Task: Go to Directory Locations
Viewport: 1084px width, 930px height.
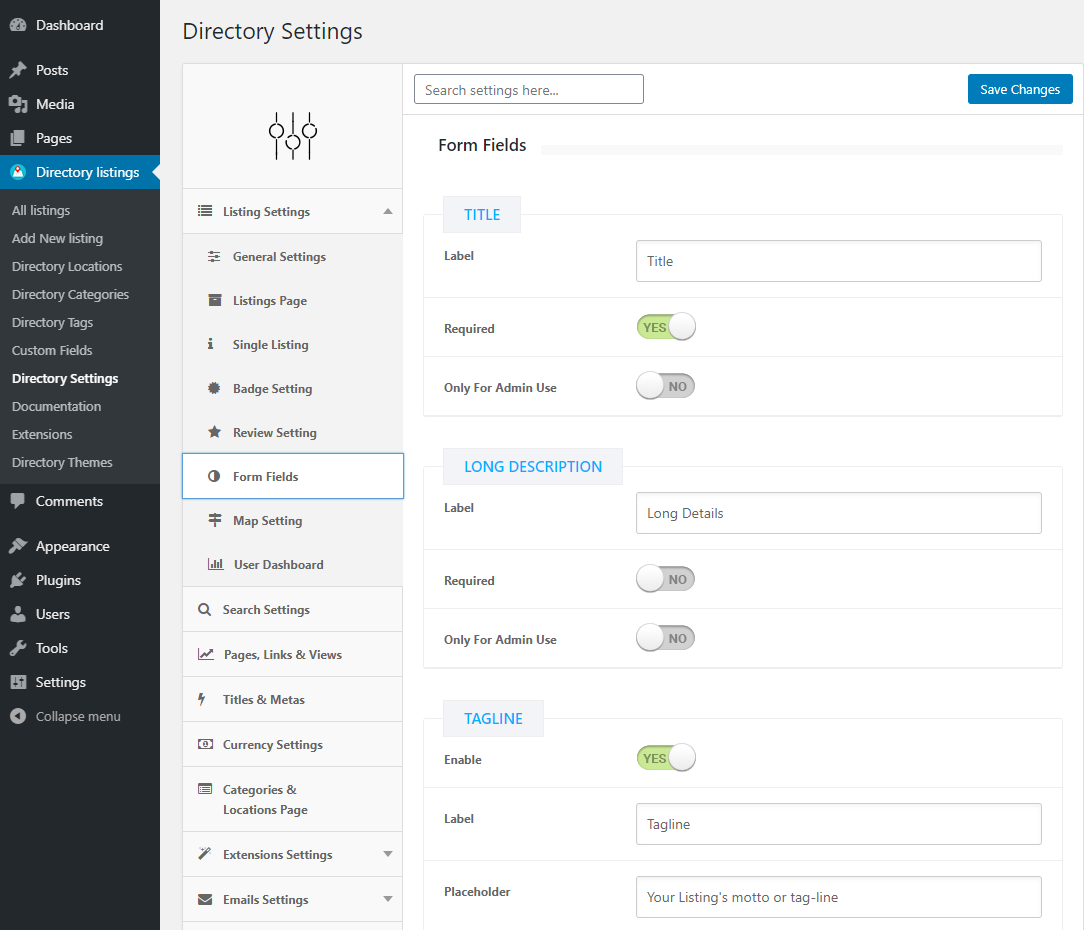Action: point(67,266)
